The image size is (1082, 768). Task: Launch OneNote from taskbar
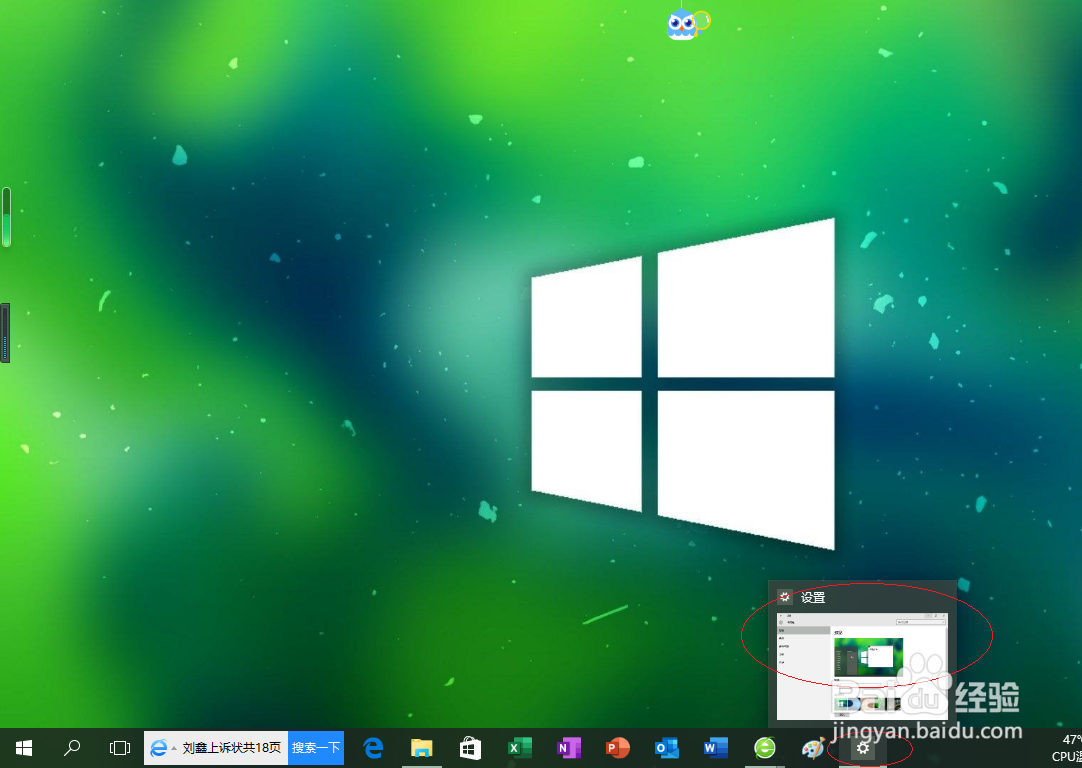pyautogui.click(x=569, y=748)
